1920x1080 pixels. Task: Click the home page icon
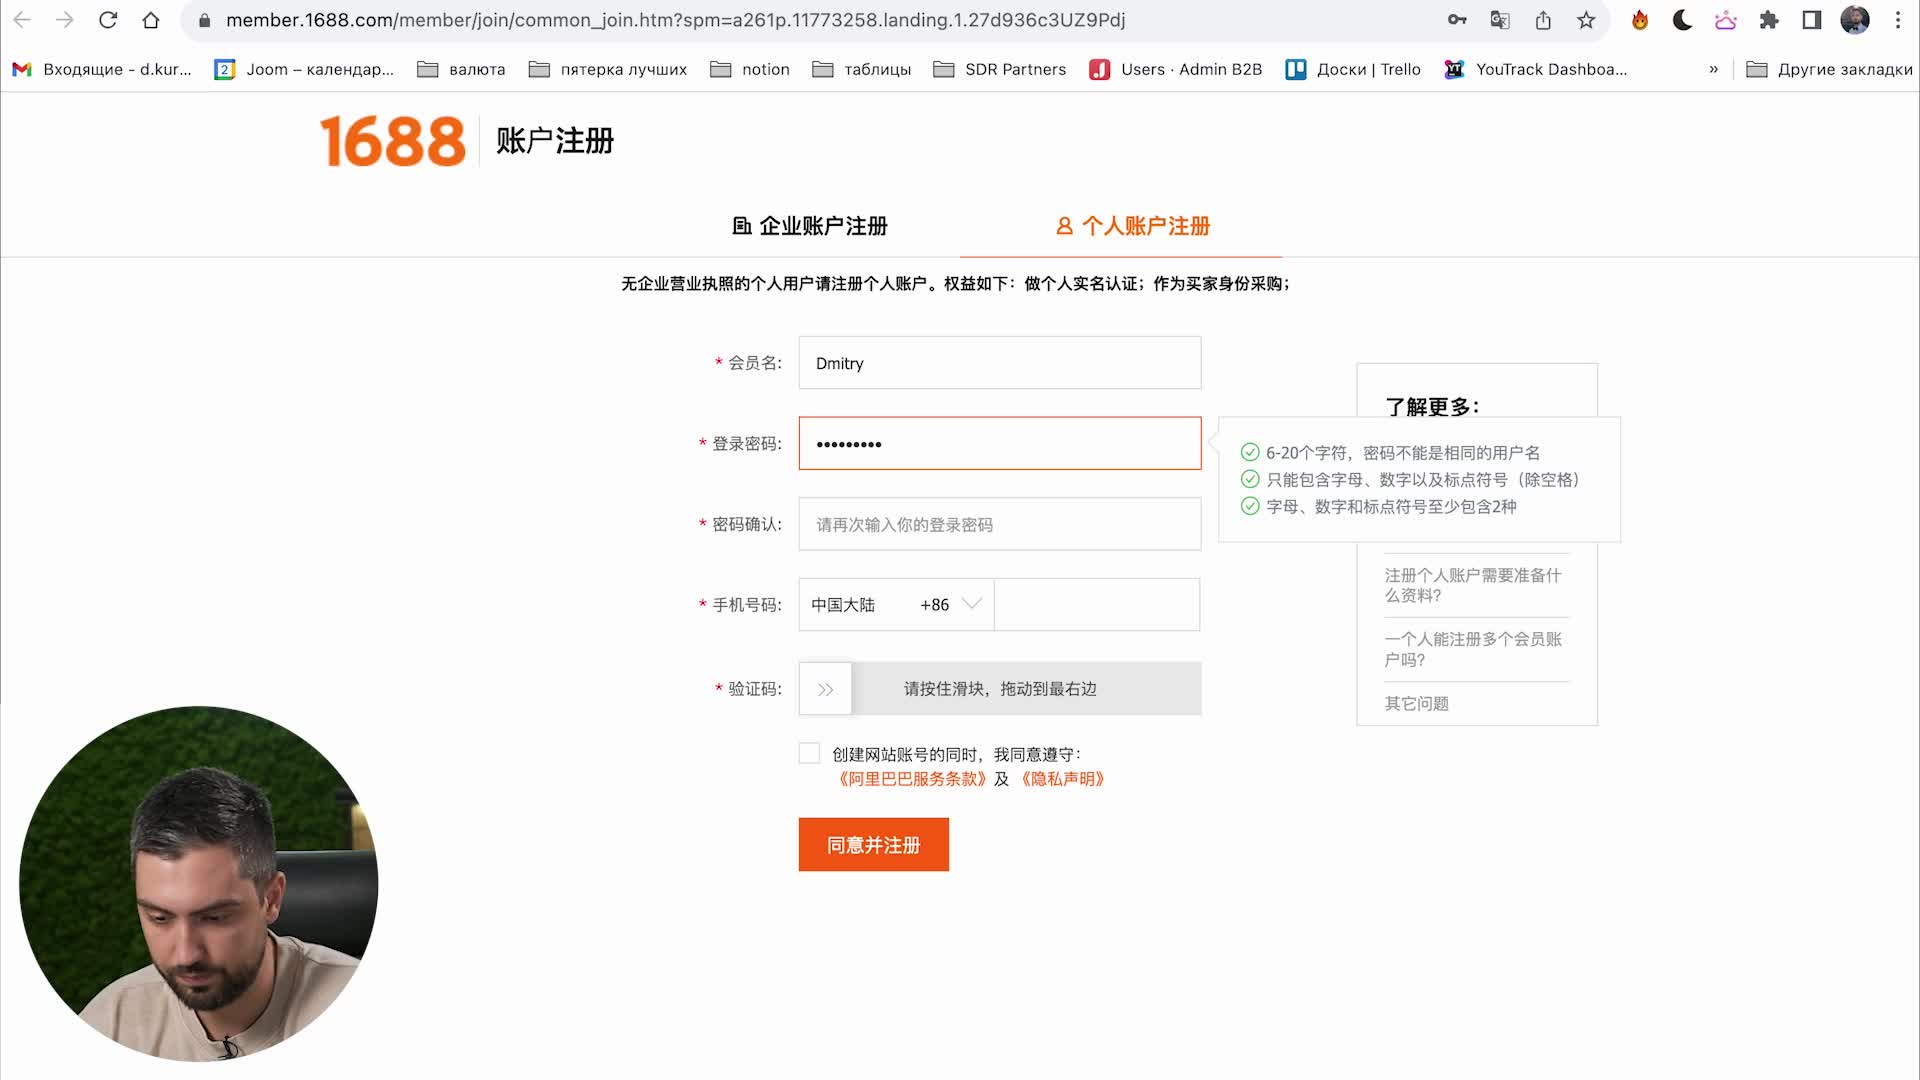click(151, 20)
